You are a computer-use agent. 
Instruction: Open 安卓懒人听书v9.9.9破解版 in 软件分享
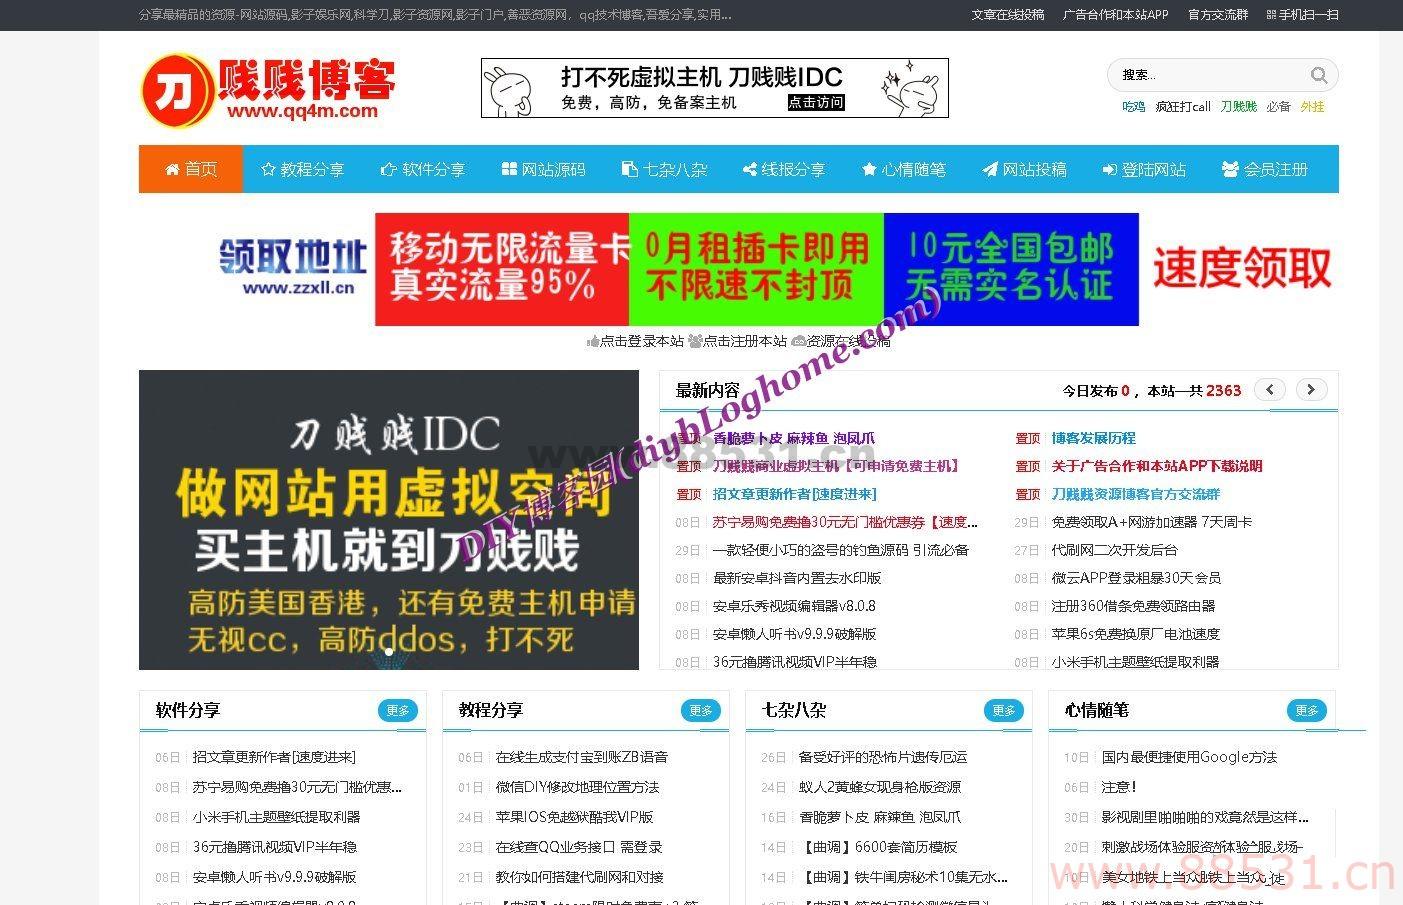(x=275, y=877)
